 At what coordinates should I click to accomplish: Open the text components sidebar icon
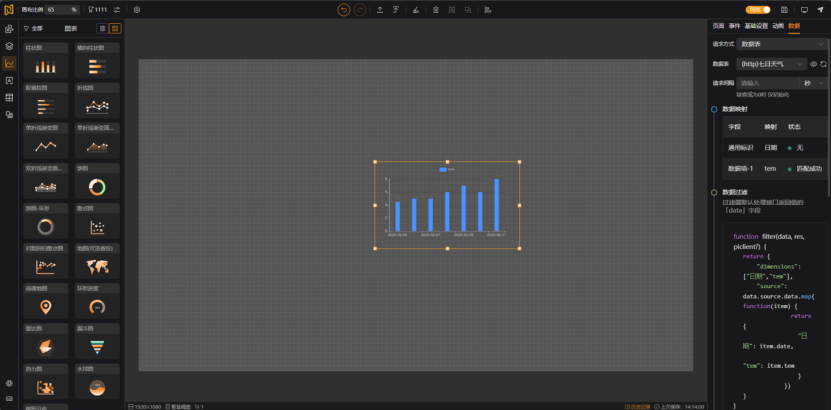[x=9, y=81]
